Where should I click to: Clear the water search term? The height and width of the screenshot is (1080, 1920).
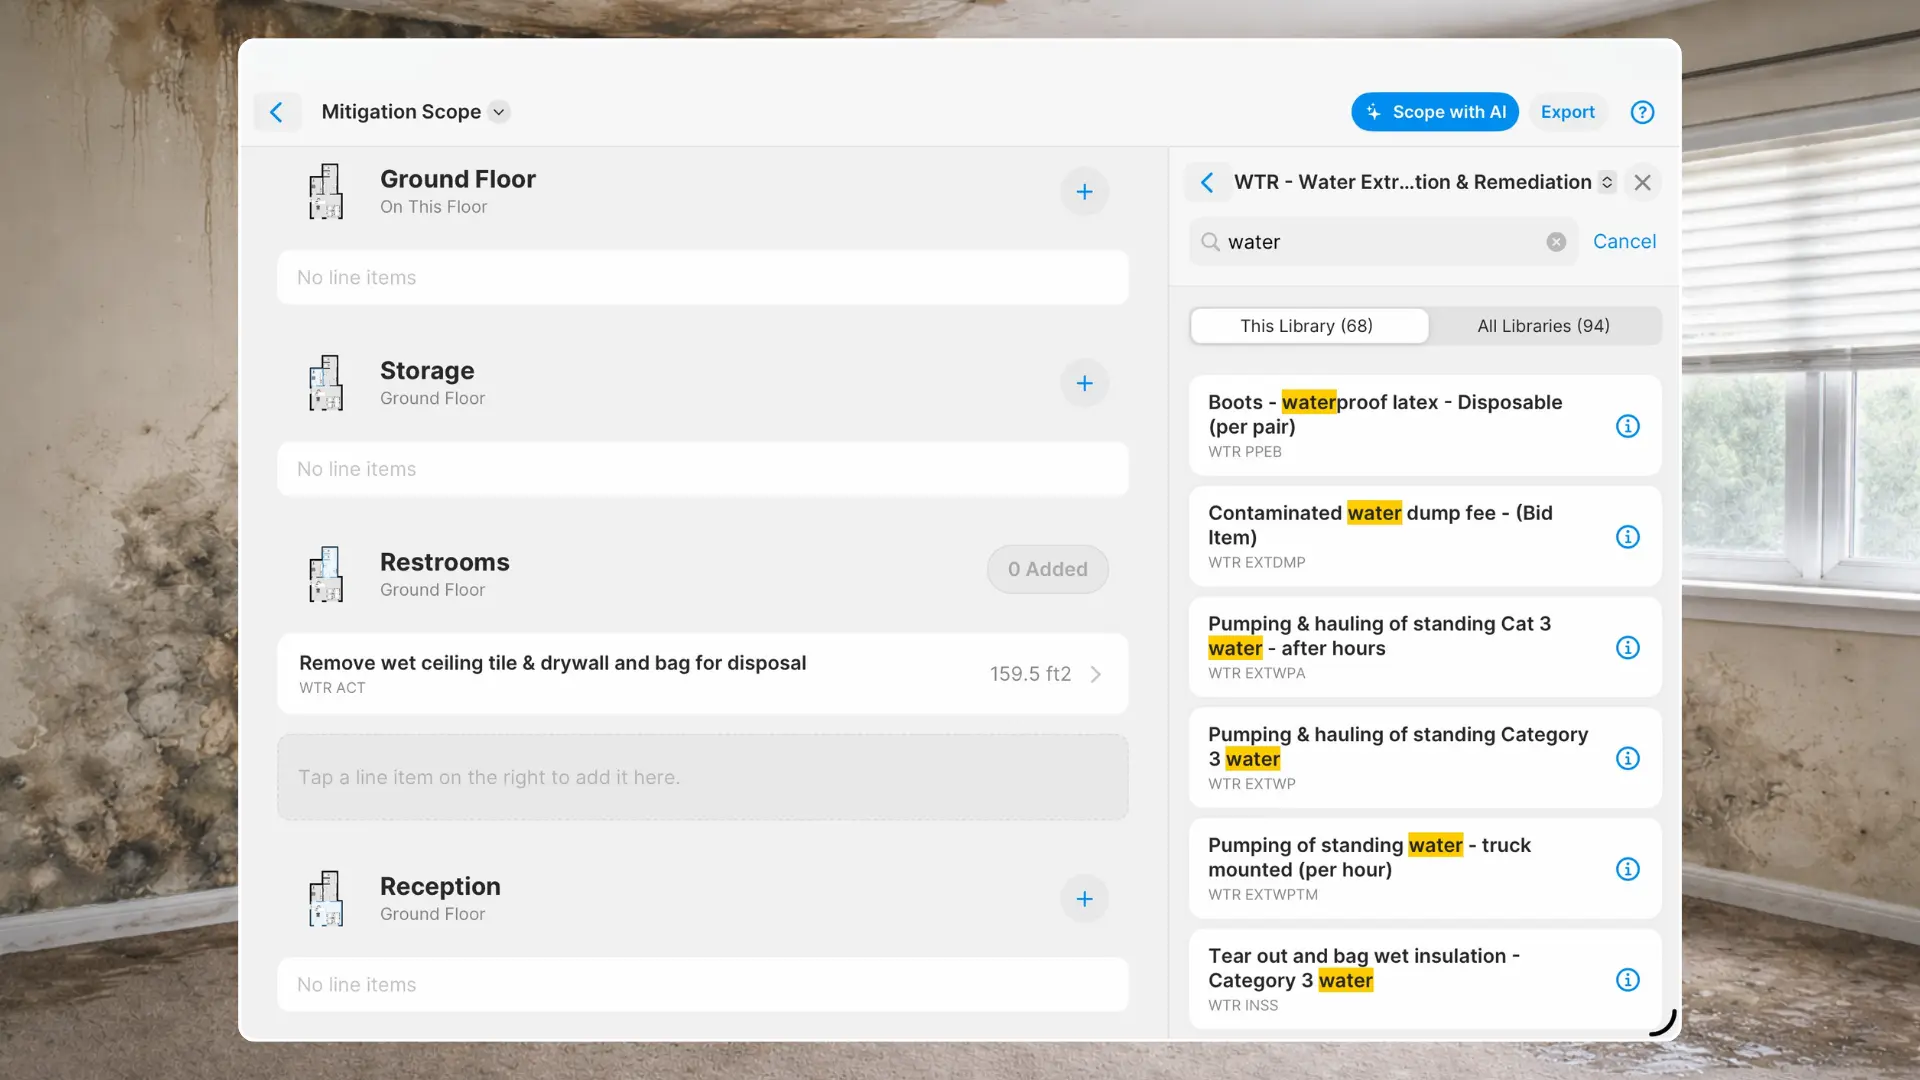(x=1555, y=241)
